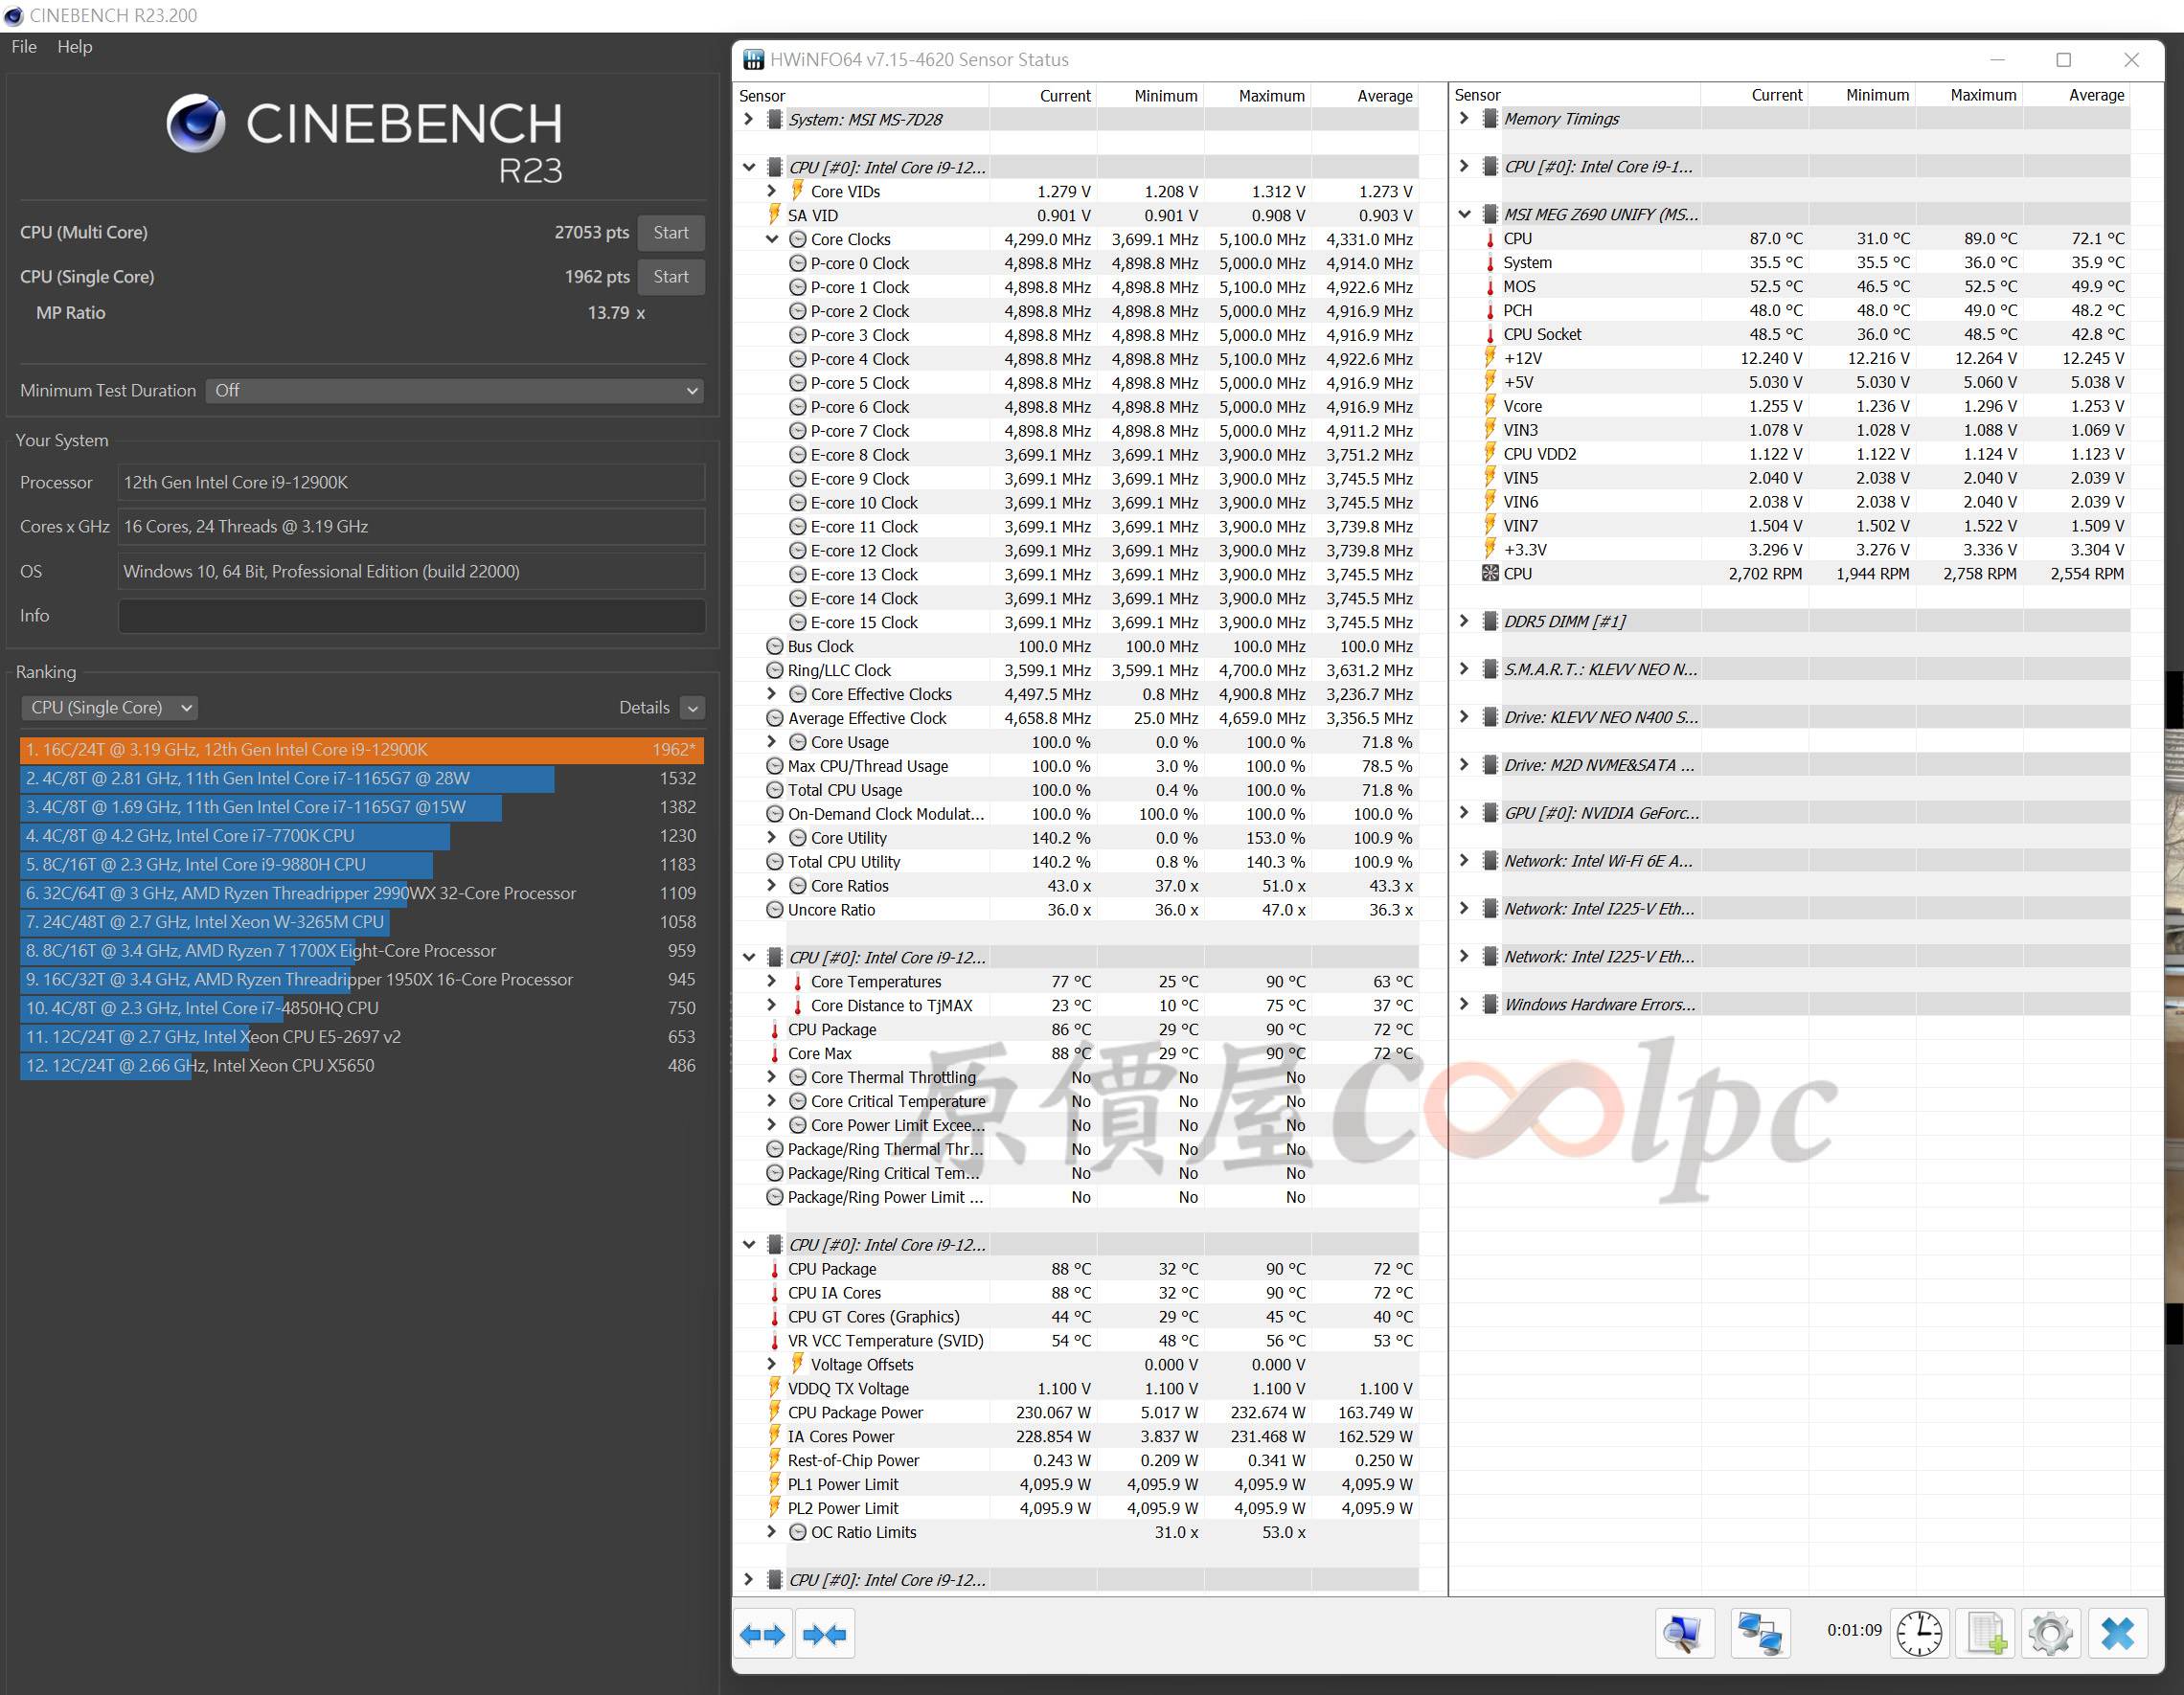Click the Vcore voltage bolt icon
This screenshot has height=1695, width=2184.
click(1490, 405)
